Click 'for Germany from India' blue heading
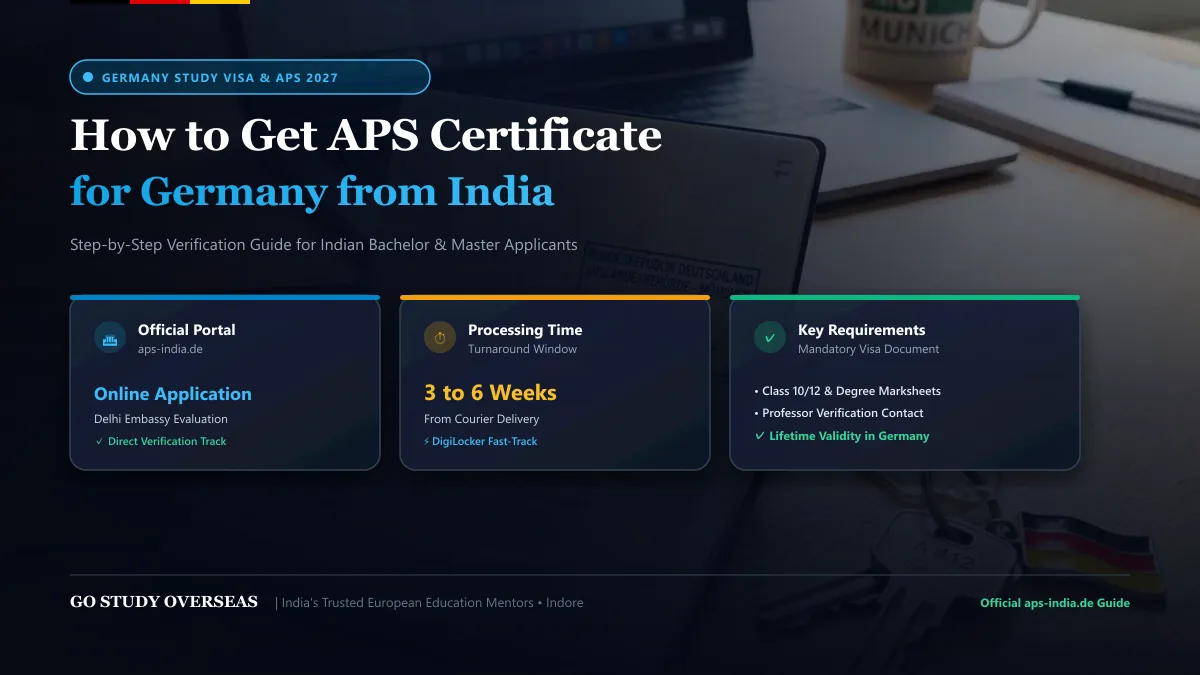 312,190
